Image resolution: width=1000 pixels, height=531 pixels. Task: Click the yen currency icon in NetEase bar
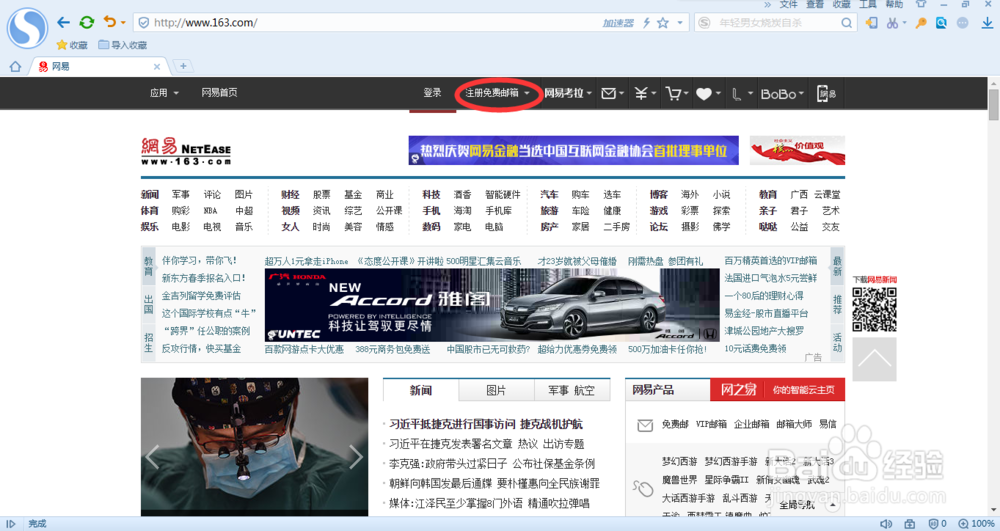641,94
